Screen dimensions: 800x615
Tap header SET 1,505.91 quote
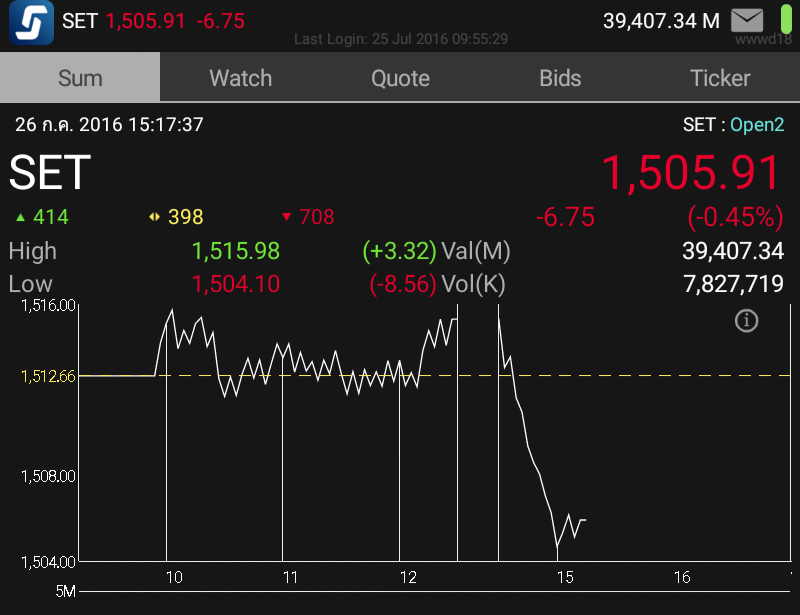[123, 21]
